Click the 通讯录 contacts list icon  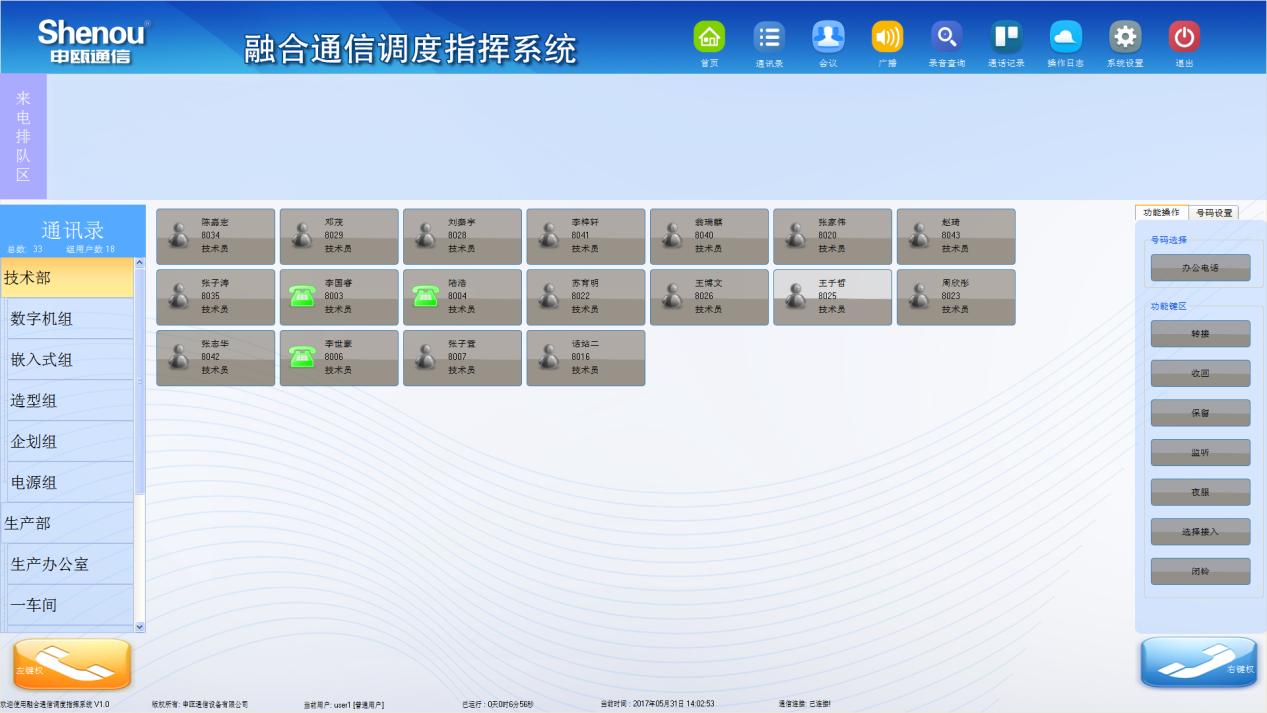pos(769,38)
